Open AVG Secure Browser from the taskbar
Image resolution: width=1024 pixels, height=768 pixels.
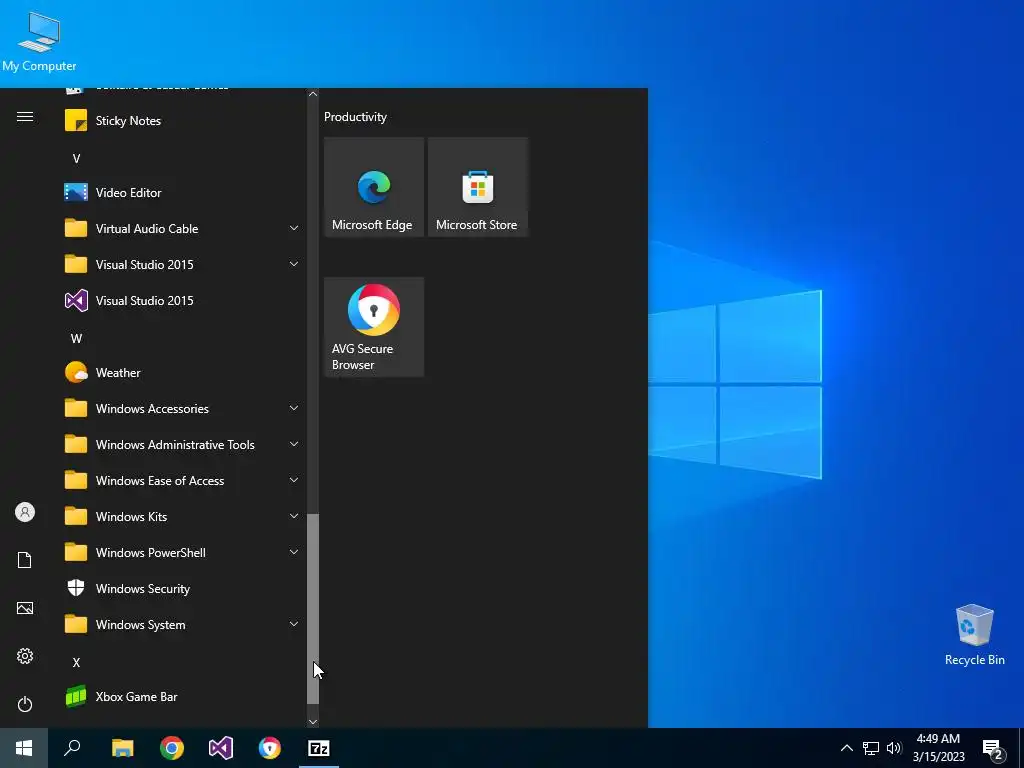pyautogui.click(x=269, y=748)
